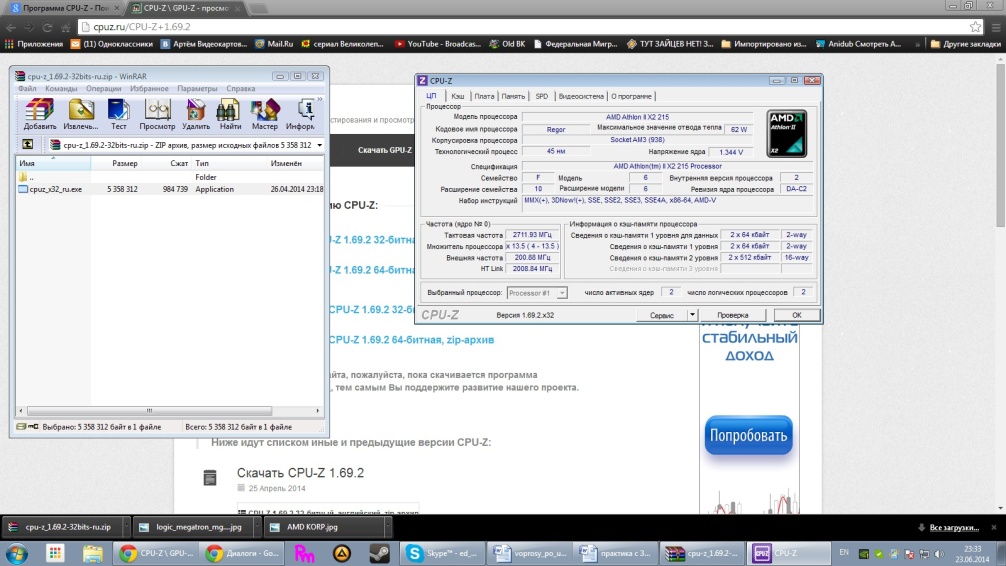1006x566 pixels.
Task: Open the Избранное menu in WinRAR
Action: click(x=149, y=89)
